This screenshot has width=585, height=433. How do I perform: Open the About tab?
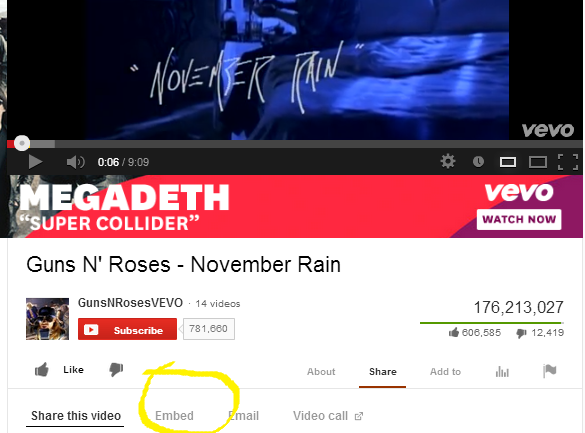[x=321, y=372]
